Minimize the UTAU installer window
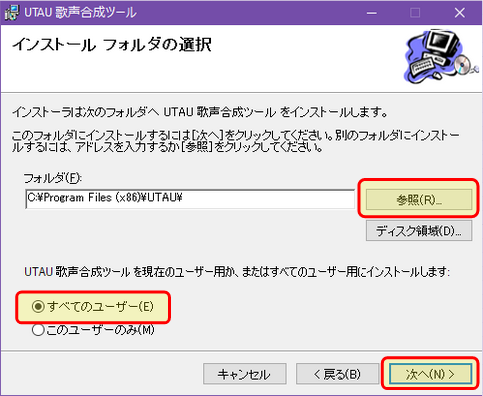Viewport: 483px width, 396px height. [372, 13]
